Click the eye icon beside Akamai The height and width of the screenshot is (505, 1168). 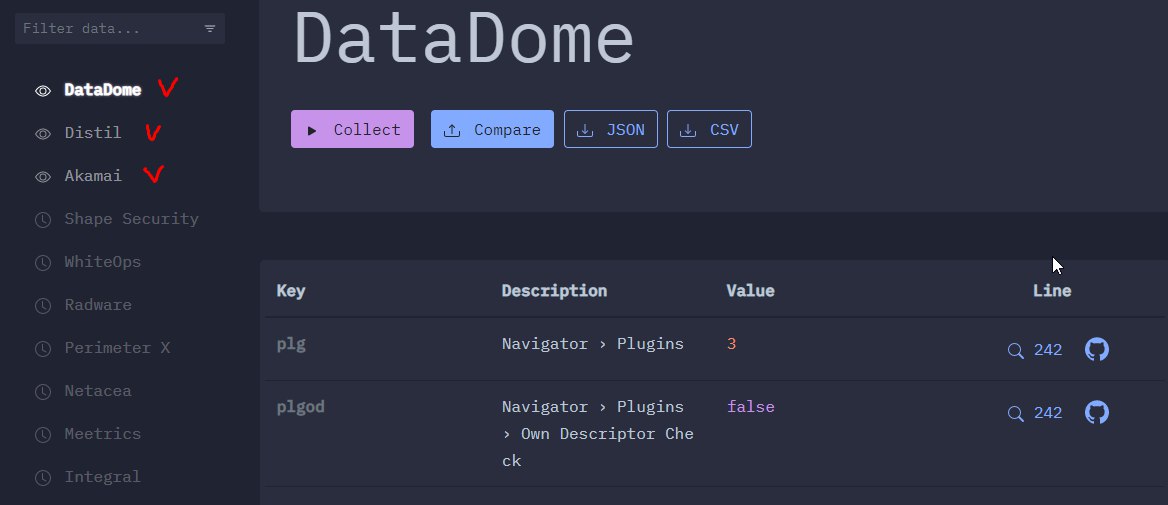(43, 177)
